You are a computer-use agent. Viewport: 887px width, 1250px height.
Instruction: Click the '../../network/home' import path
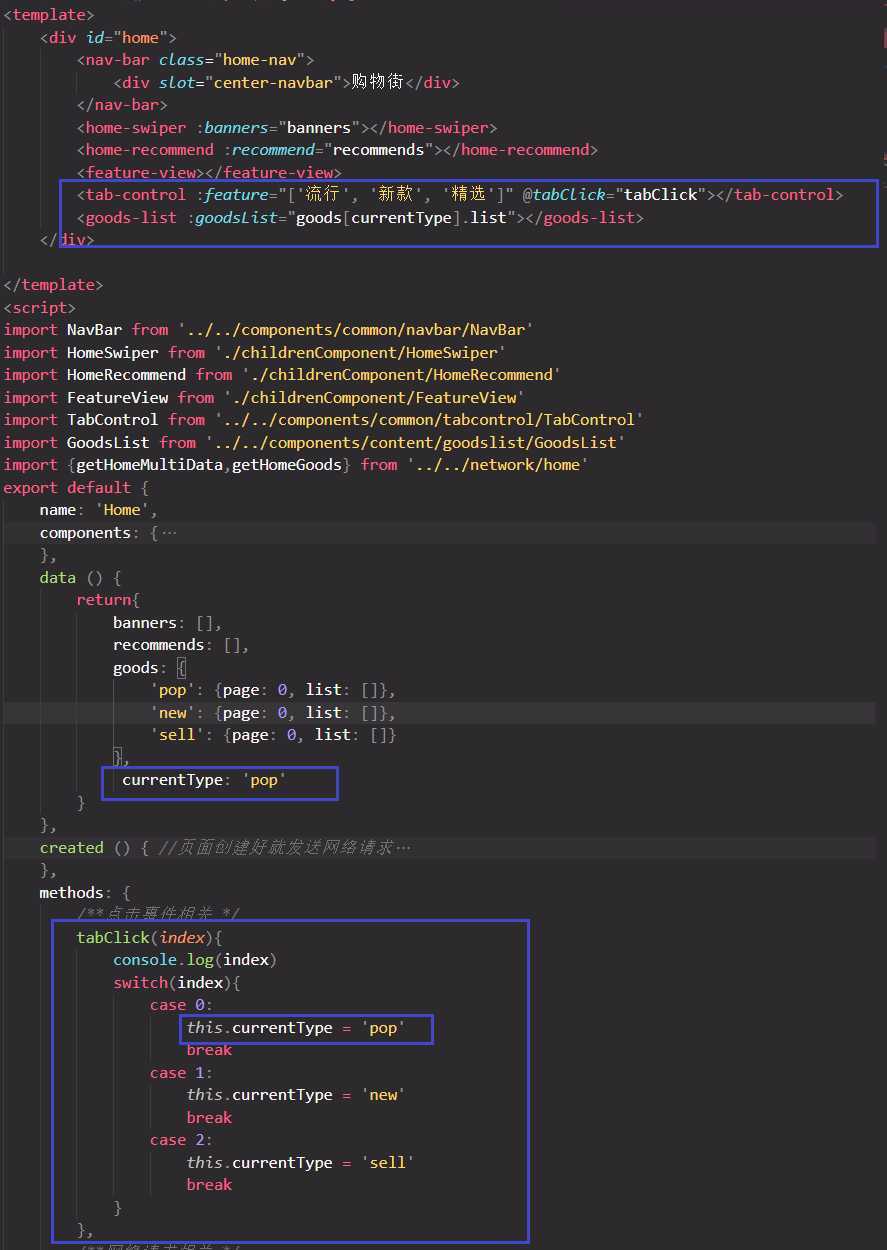(497, 465)
